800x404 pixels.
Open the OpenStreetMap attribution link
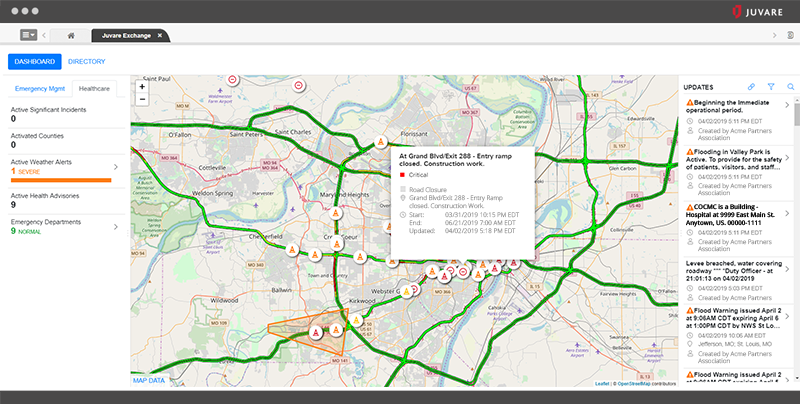coord(634,384)
